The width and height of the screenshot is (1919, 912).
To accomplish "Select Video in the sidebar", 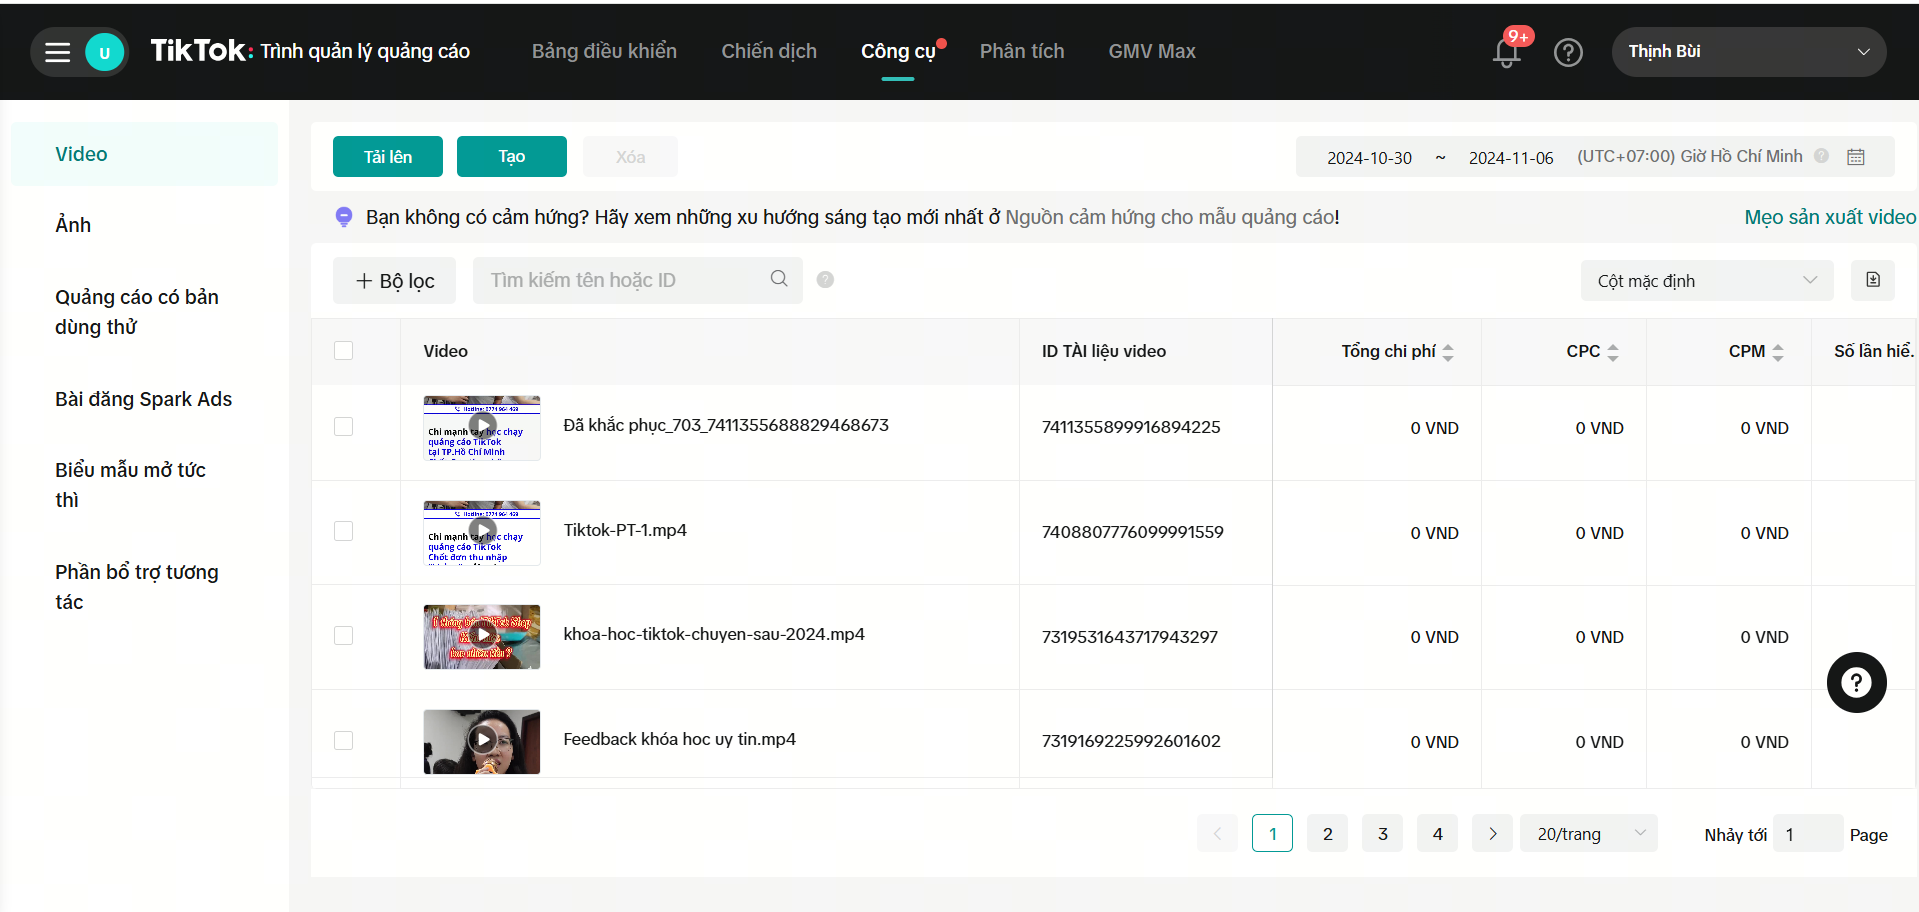I will click(x=145, y=154).
